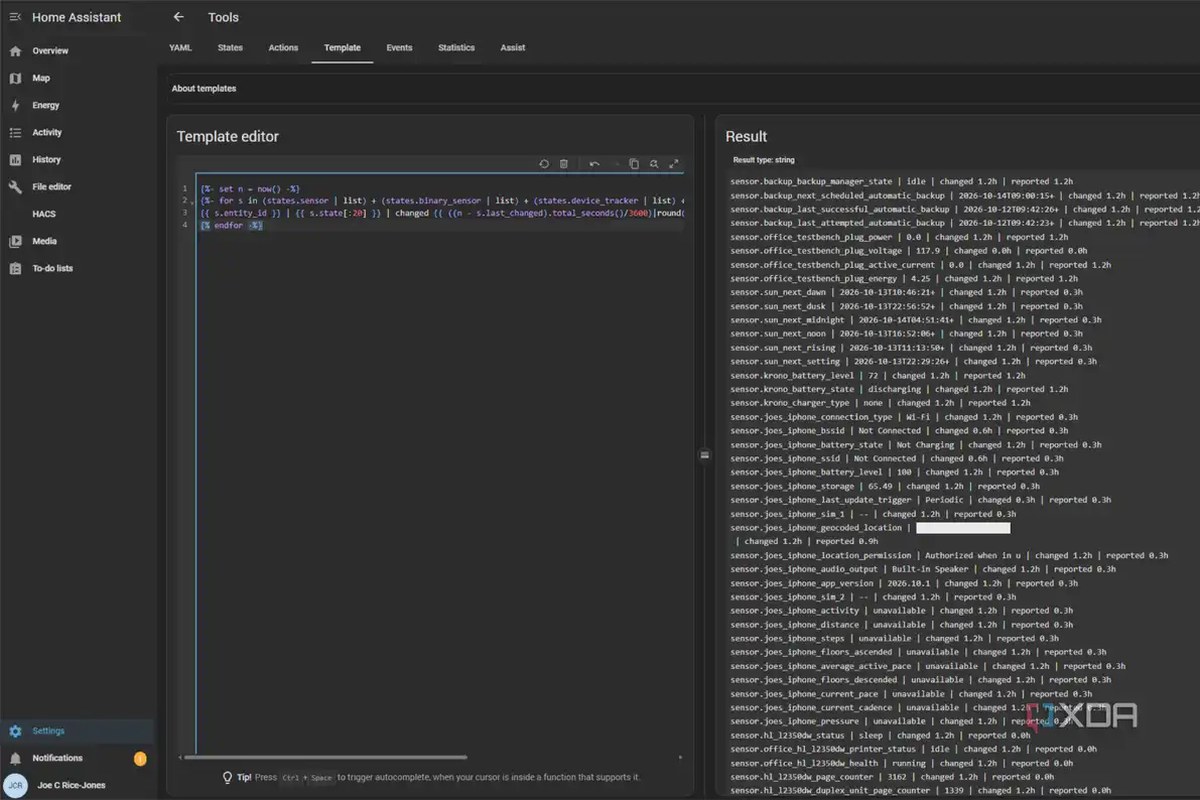The height and width of the screenshot is (800, 1200).
Task: Click sensor.hl_l2350dw_status result line
Action: 882,735
